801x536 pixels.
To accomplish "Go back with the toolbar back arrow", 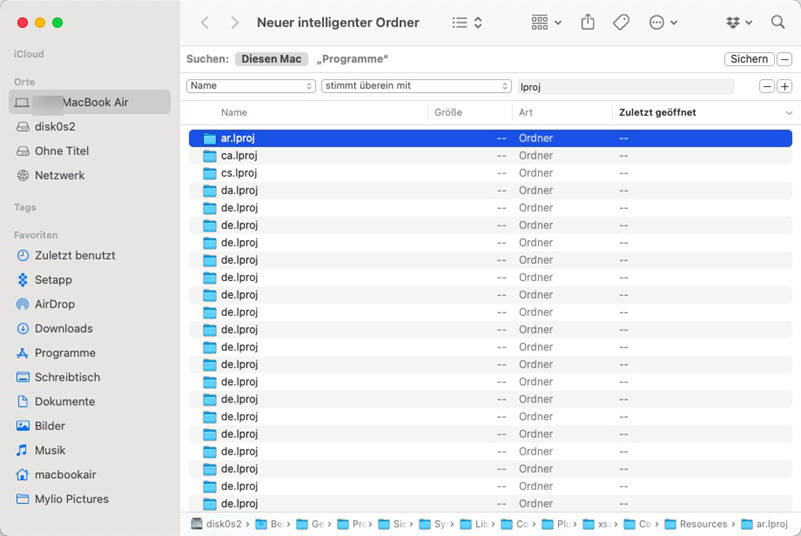I will click(x=205, y=22).
